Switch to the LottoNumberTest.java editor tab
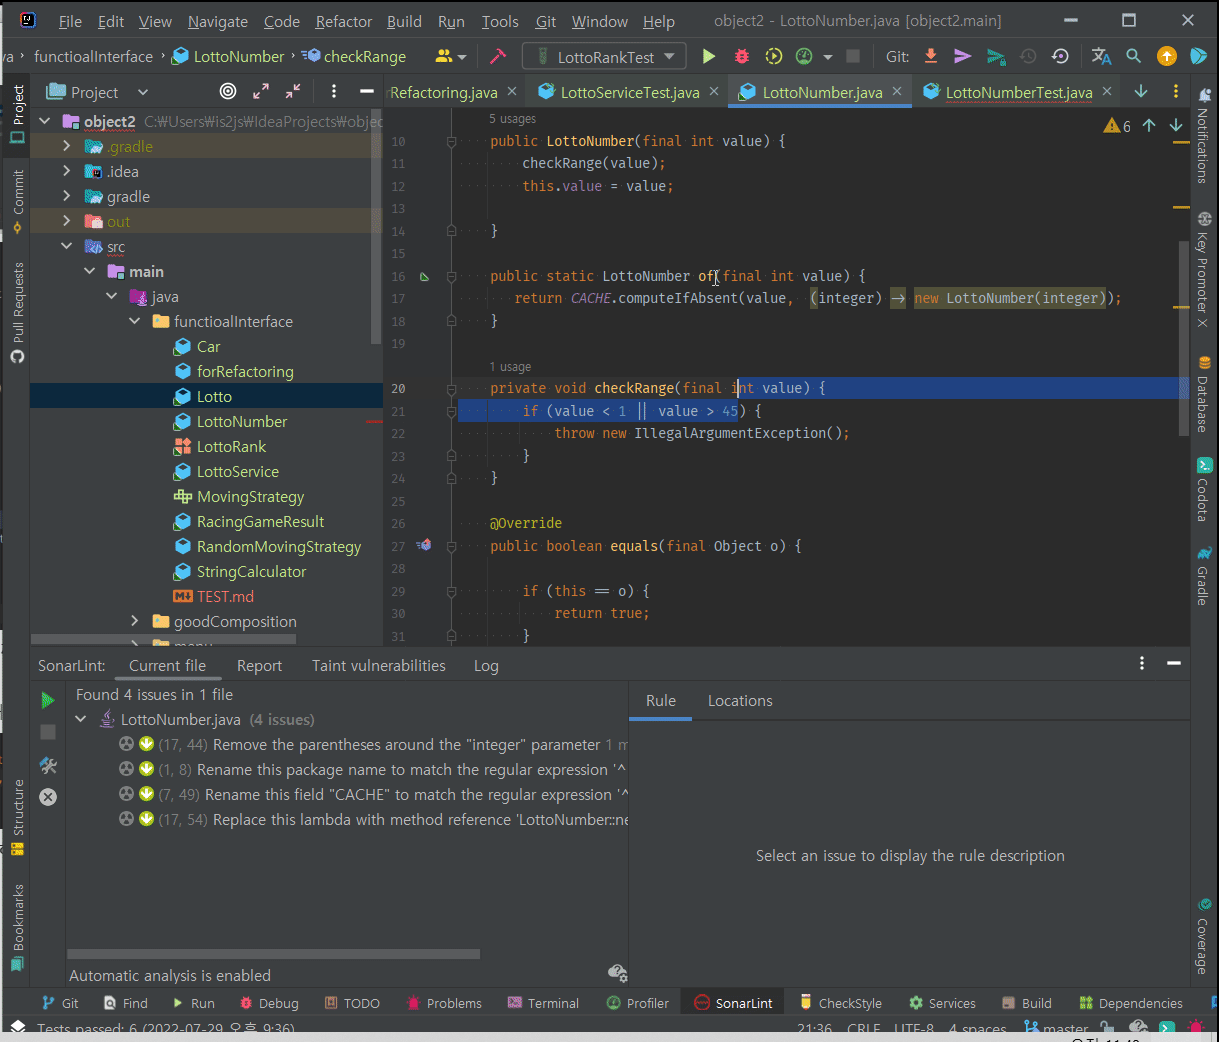 pos(1018,92)
